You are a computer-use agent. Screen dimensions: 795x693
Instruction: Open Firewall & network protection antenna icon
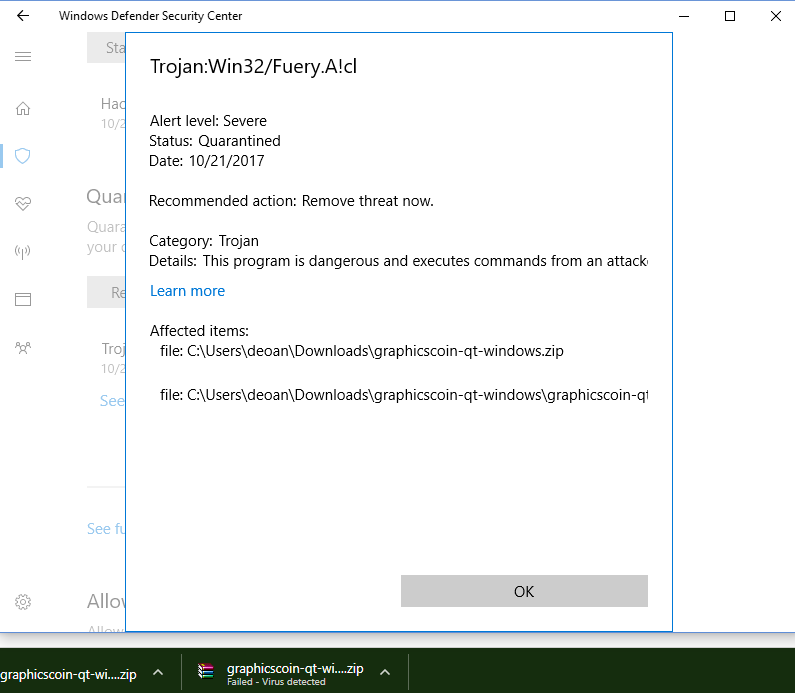[23, 251]
